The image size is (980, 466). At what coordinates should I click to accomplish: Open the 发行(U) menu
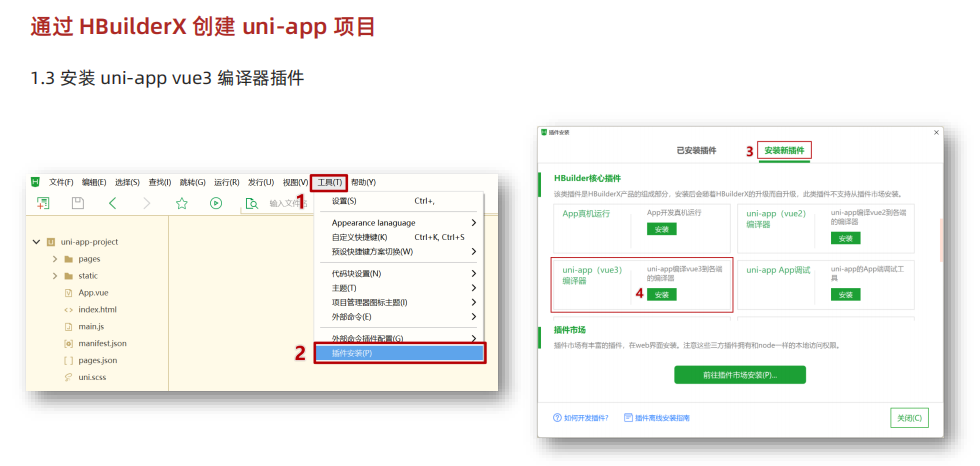[x=261, y=182]
